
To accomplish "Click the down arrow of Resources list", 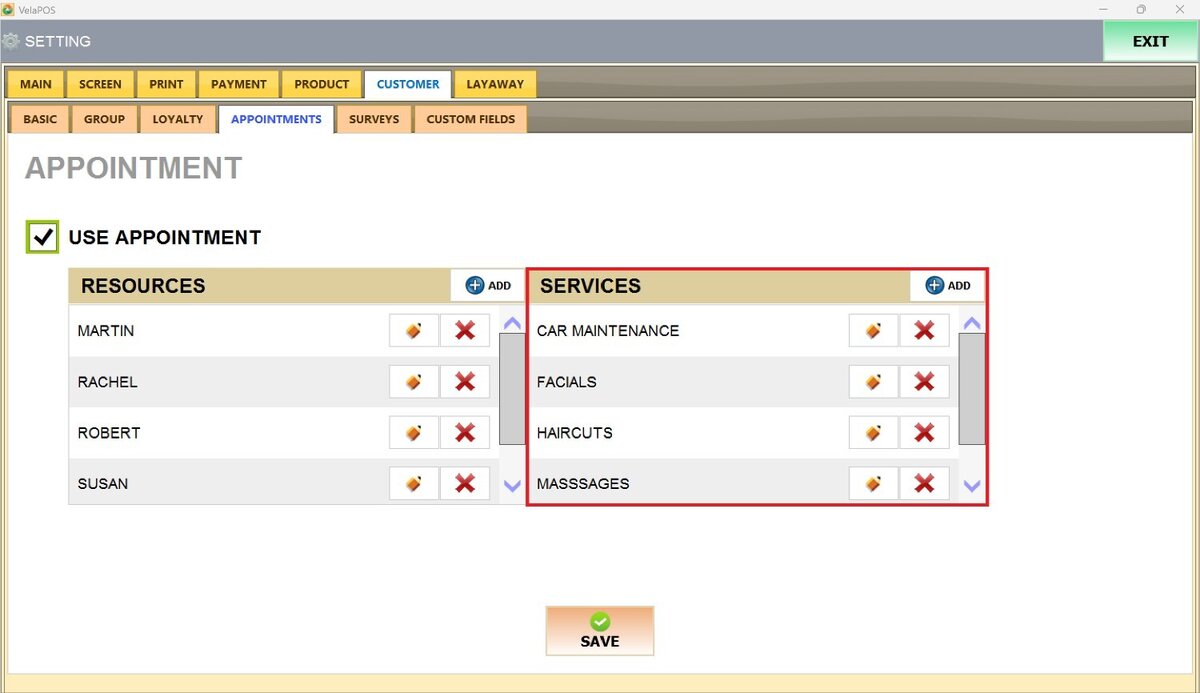I will click(x=512, y=486).
